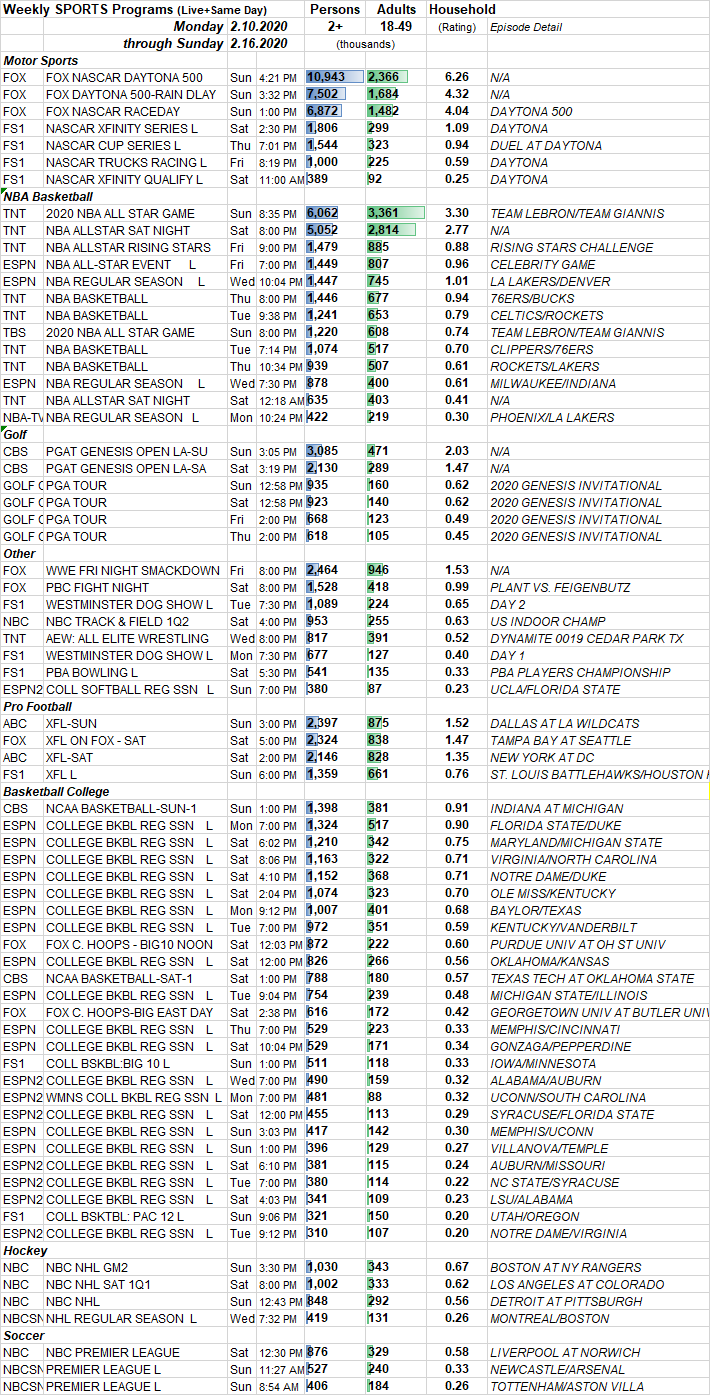Click the PBC FIGHT NIGHT program cell
This screenshot has width=710, height=1395.
pos(98,587)
